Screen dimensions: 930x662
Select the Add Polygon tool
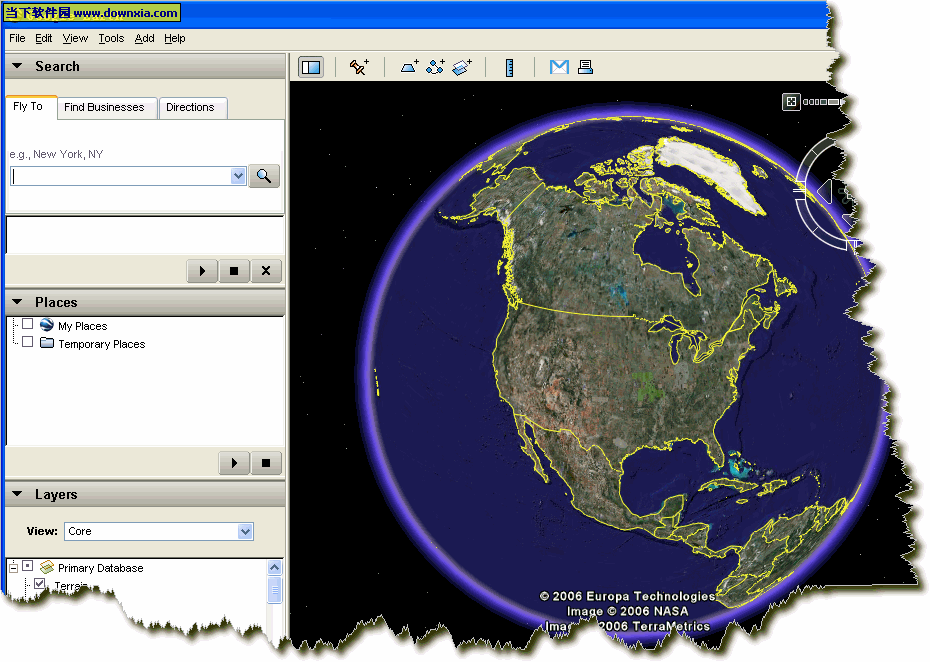pos(410,67)
